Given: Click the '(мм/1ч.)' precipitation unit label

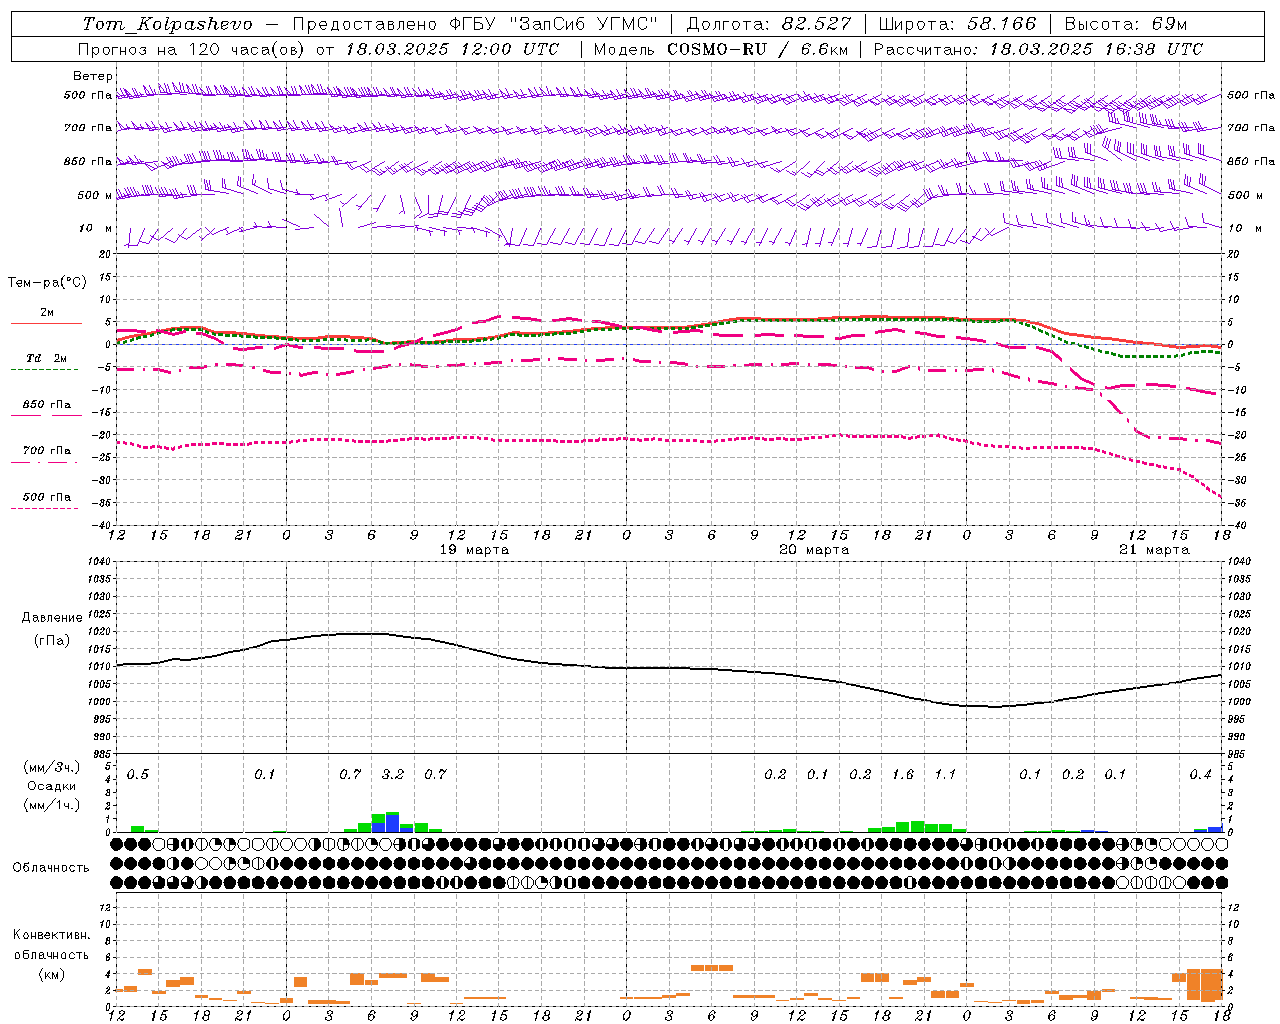Looking at the screenshot, I should click(51, 805).
